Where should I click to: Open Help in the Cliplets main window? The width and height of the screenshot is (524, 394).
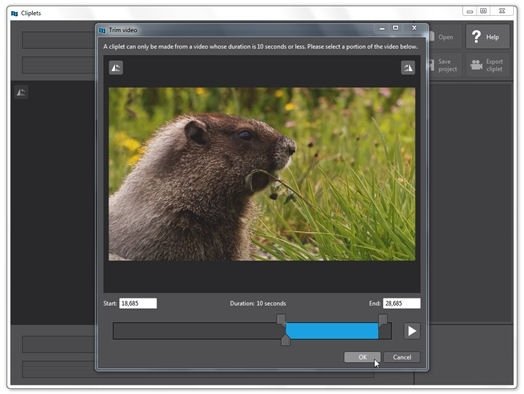[x=488, y=36]
